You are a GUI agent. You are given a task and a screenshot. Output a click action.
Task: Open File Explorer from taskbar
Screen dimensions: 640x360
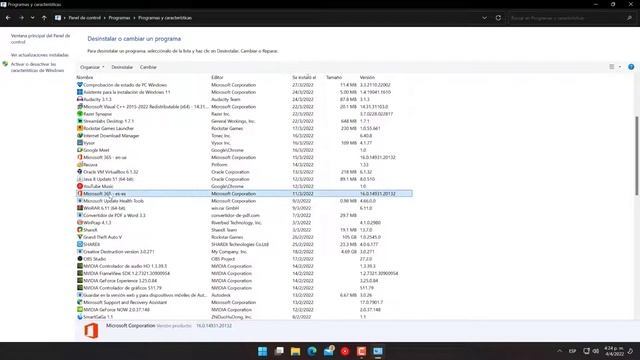click(296, 351)
